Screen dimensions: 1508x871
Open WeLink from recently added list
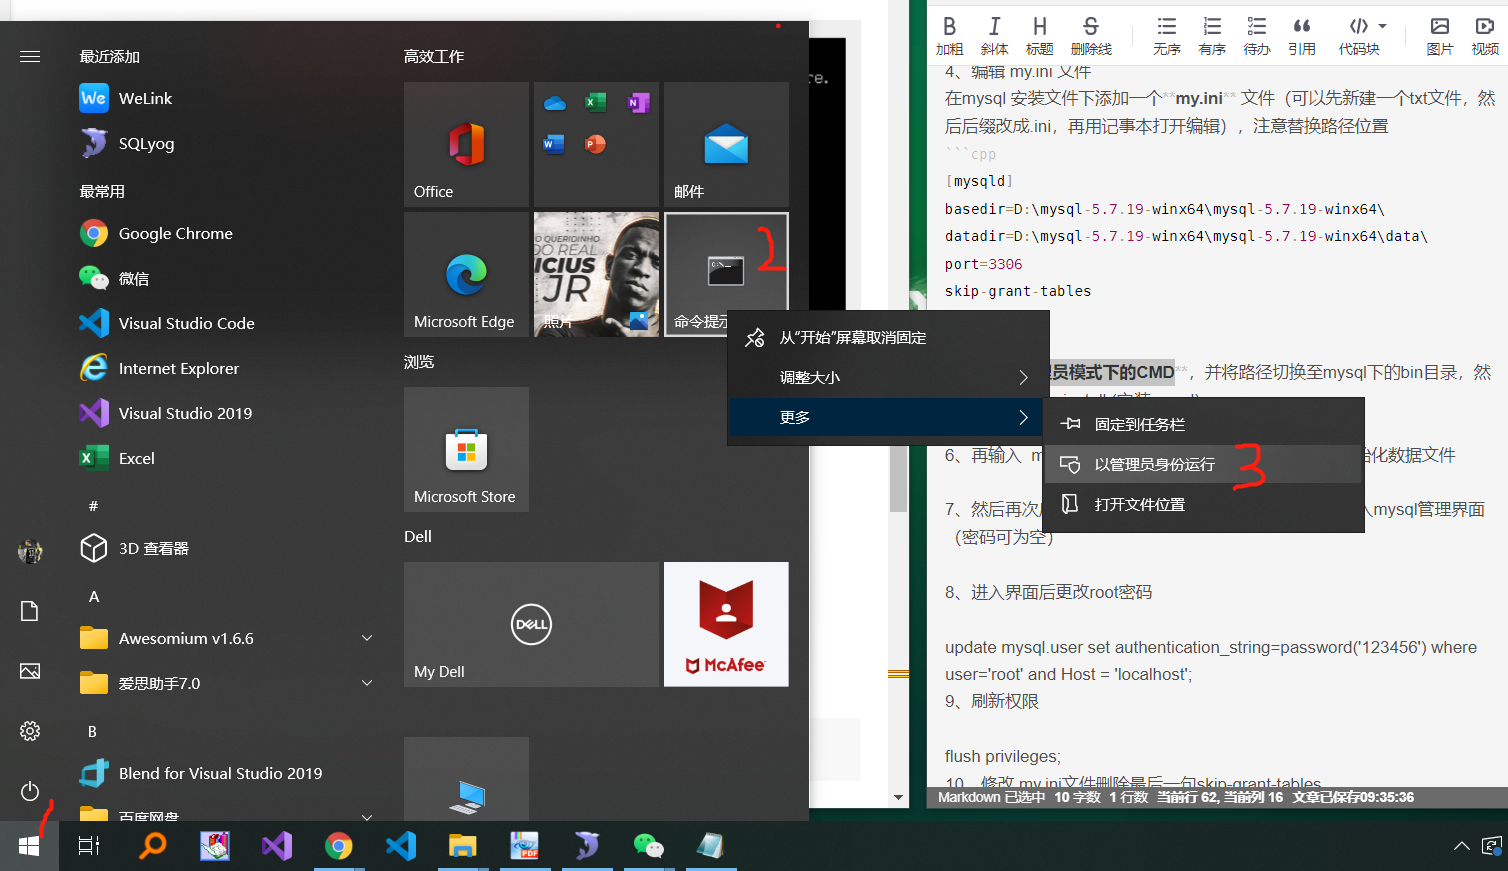point(225,98)
